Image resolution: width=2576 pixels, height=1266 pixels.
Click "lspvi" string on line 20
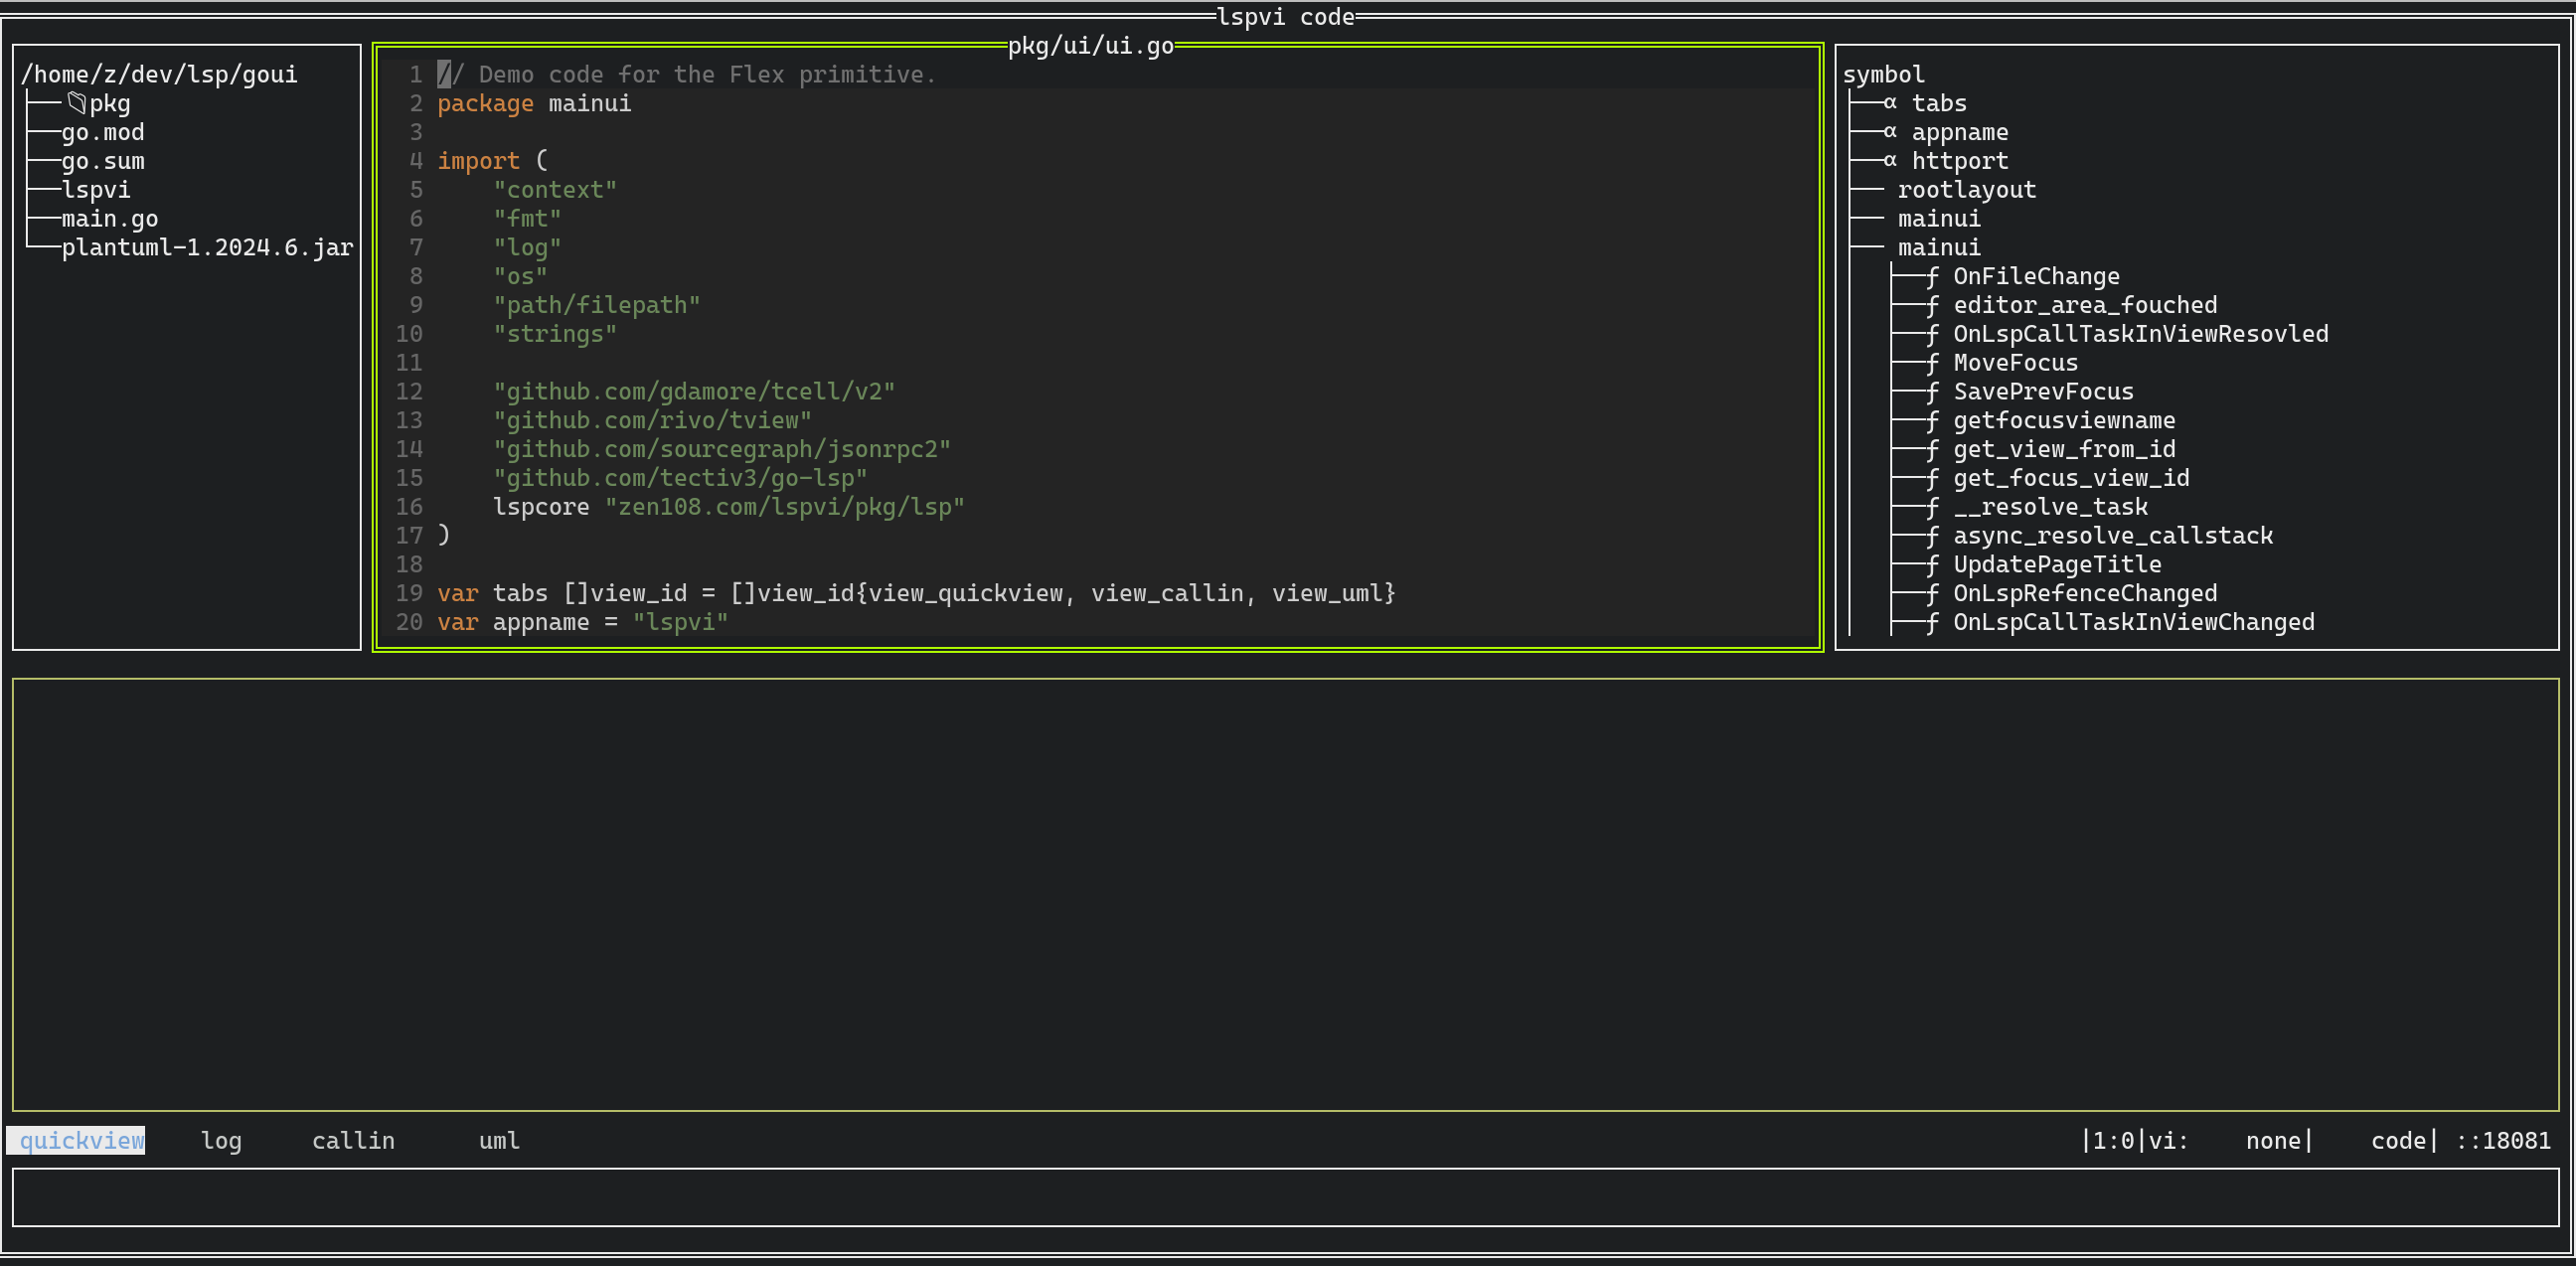point(680,623)
